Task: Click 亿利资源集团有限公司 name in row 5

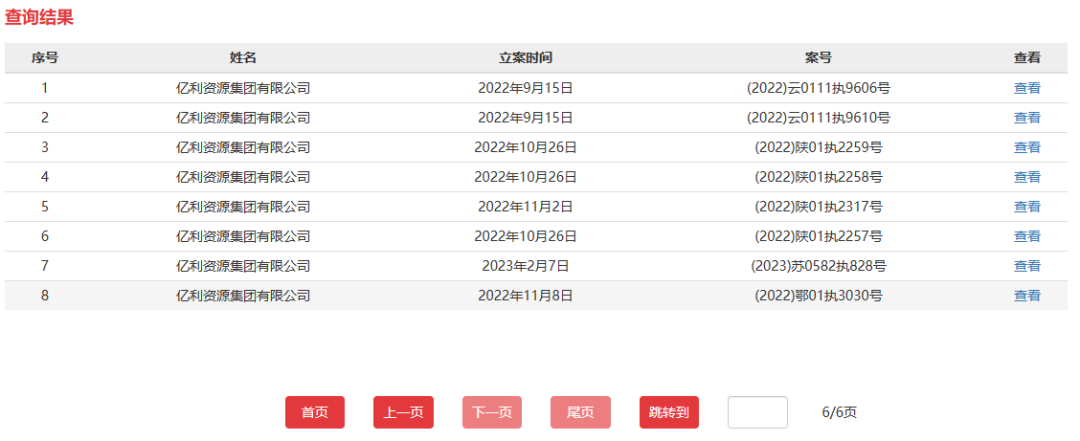Action: click(243, 207)
